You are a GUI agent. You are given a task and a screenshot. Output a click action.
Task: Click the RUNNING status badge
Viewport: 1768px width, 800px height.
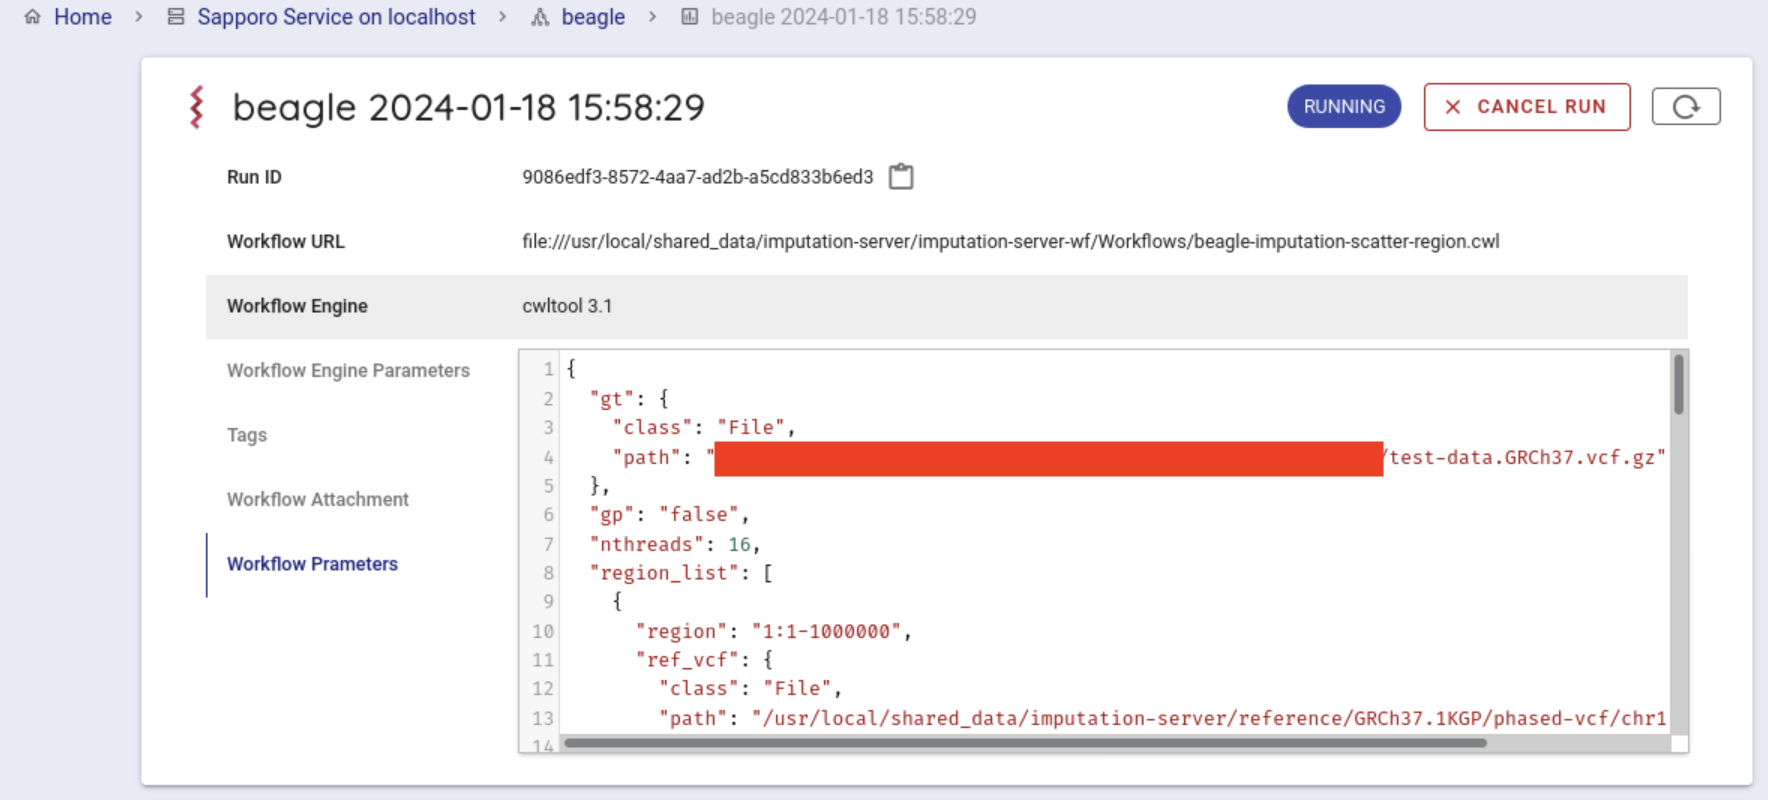click(x=1343, y=107)
